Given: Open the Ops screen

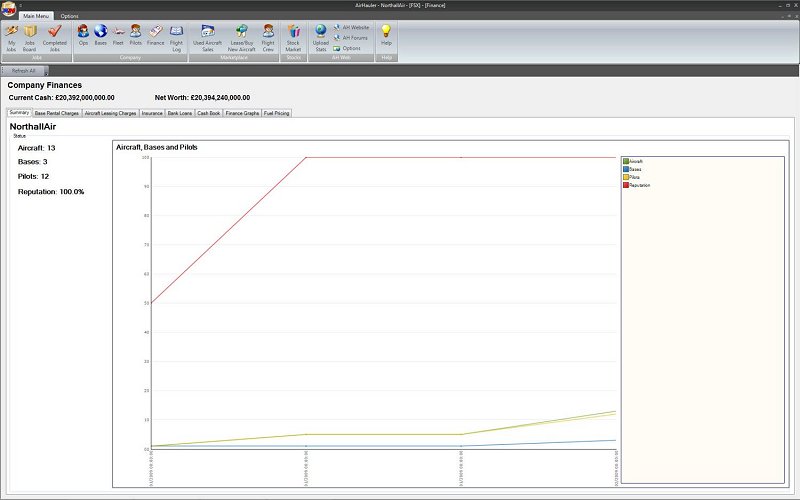Looking at the screenshot, I should pyautogui.click(x=83, y=35).
